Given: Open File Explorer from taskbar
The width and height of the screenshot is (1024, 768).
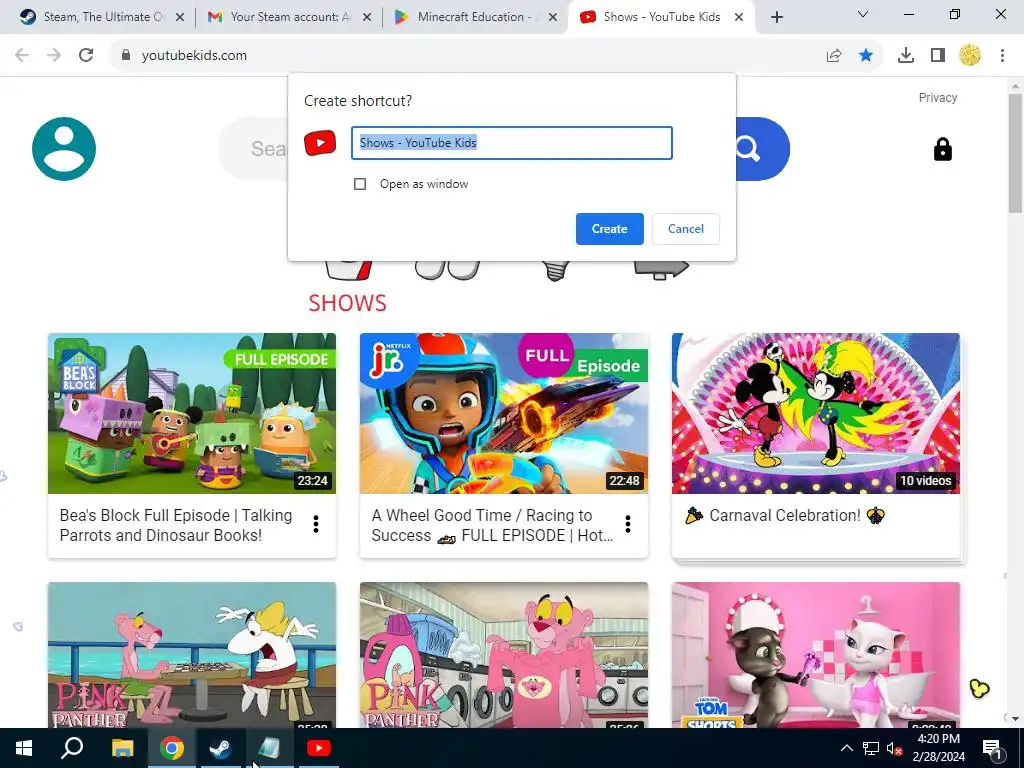Looking at the screenshot, I should click(122, 748).
